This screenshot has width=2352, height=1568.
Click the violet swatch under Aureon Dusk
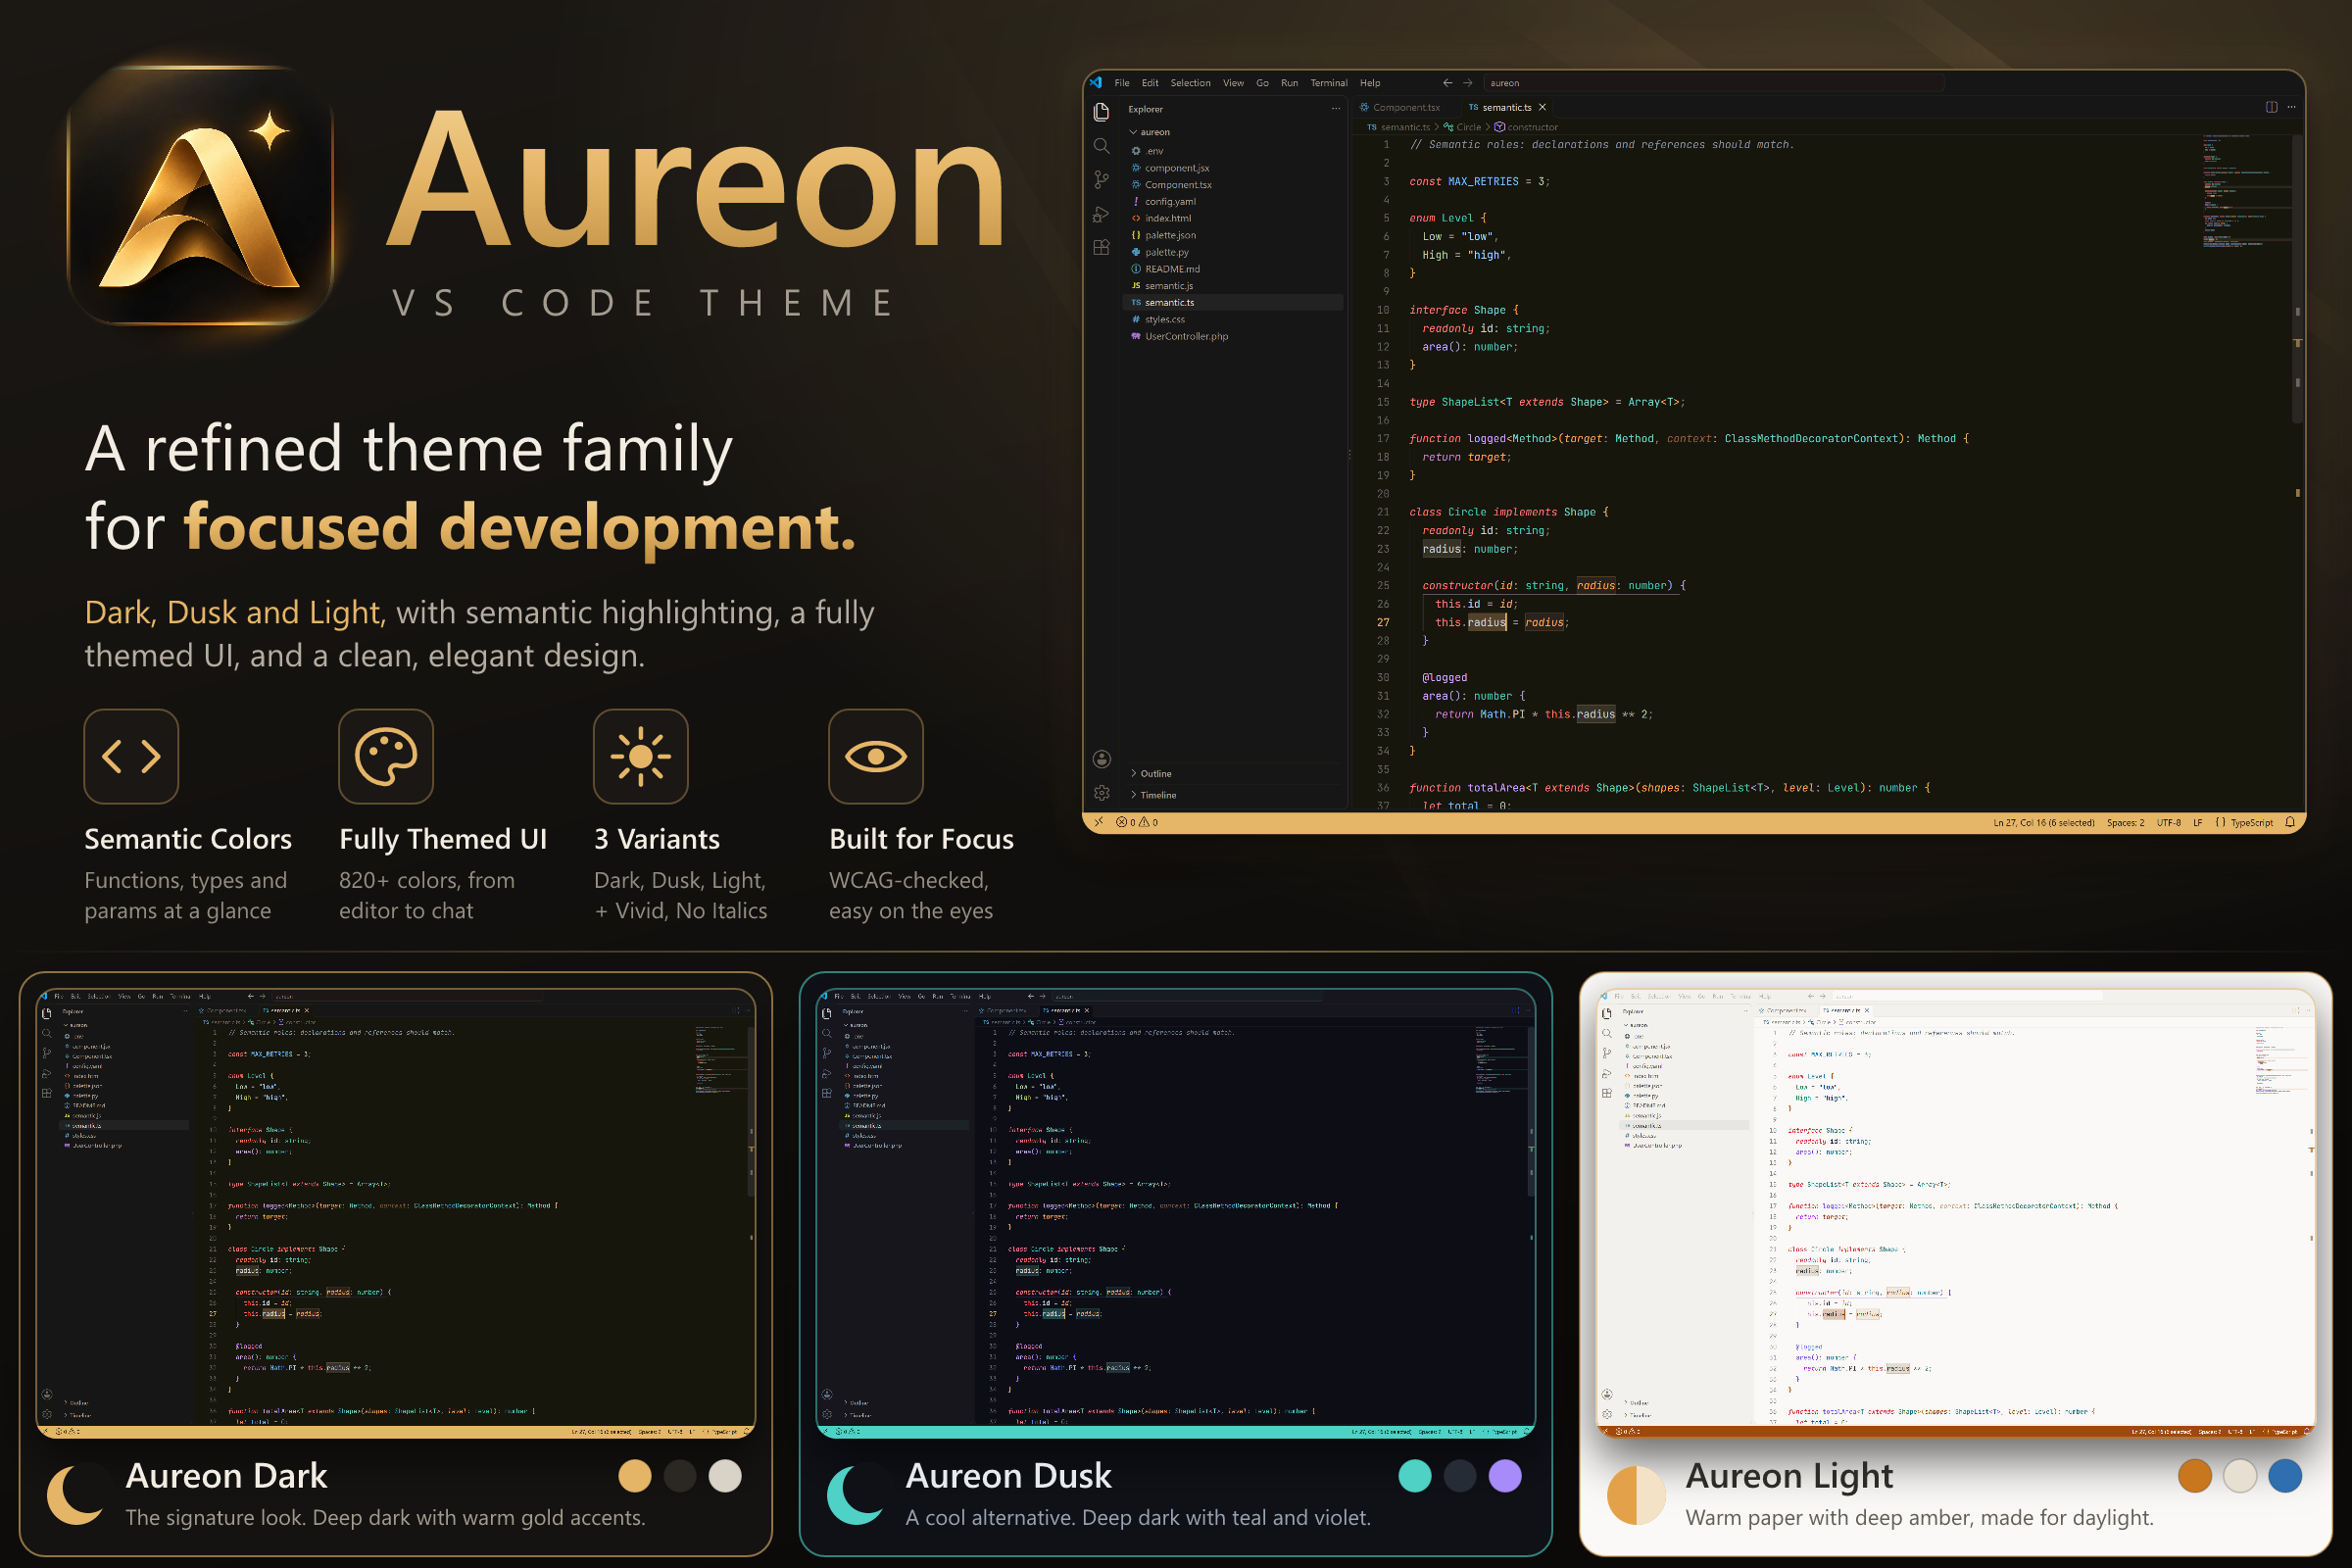[x=1505, y=1476]
